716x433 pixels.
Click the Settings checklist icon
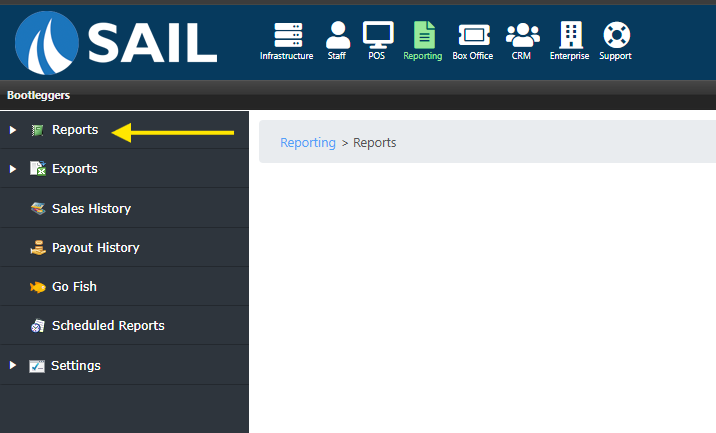[x=37, y=366]
